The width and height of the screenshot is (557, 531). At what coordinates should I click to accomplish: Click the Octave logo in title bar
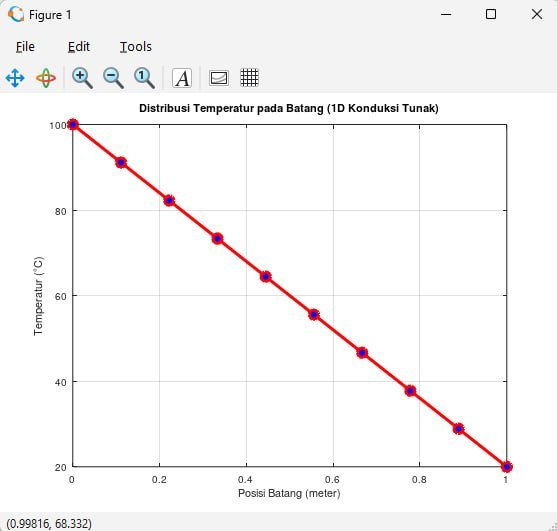coord(16,15)
